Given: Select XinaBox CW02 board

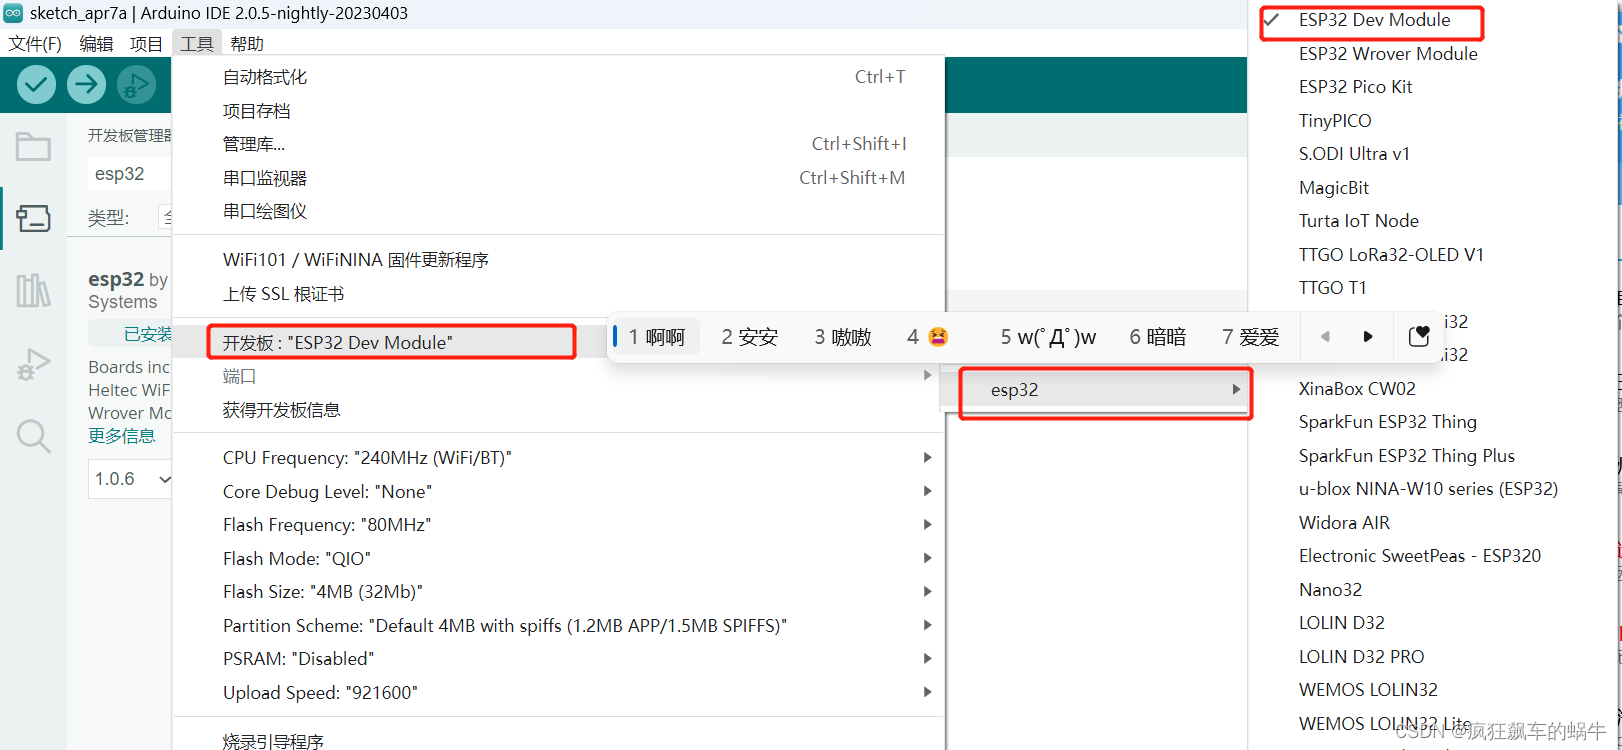Looking at the screenshot, I should point(1357,389).
